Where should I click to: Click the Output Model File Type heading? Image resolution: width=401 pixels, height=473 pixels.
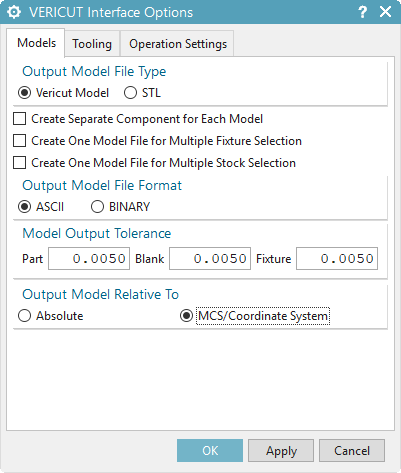tap(94, 72)
